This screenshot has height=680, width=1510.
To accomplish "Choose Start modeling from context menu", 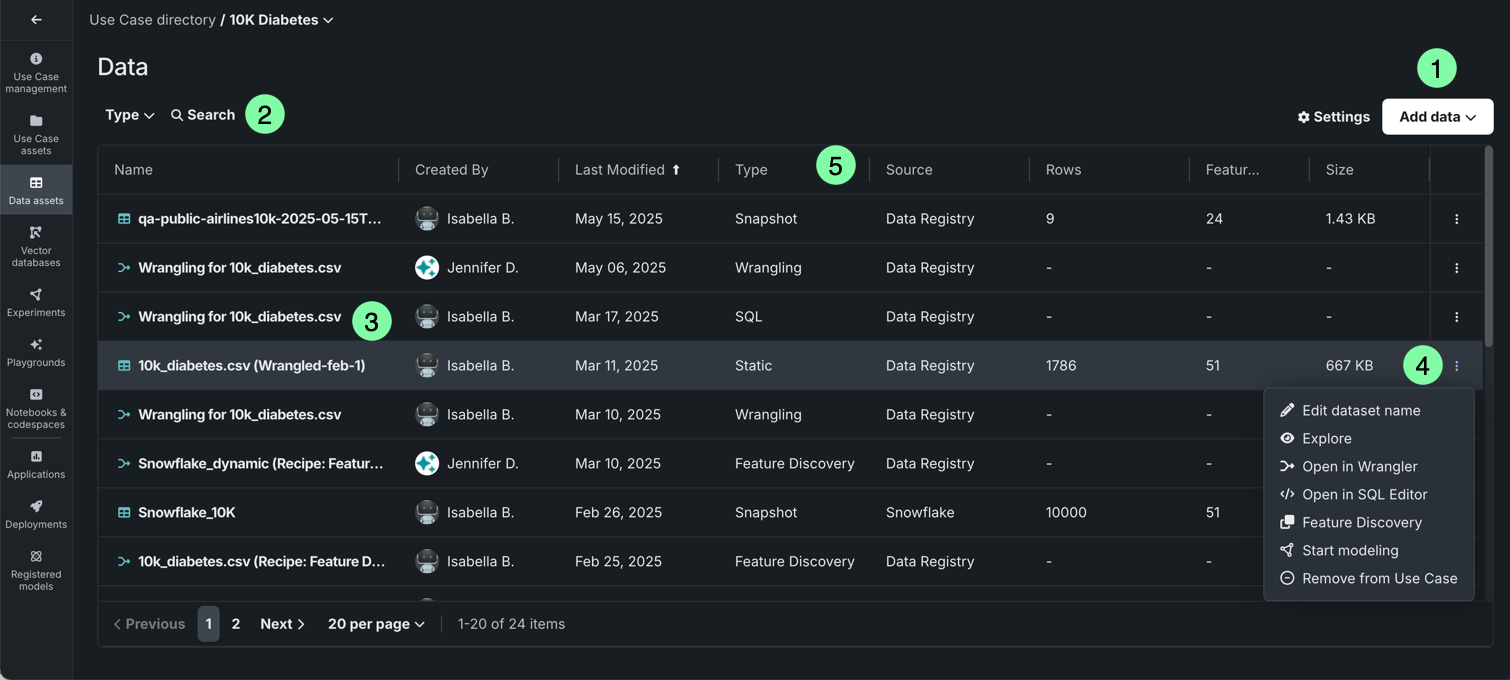I will (x=1350, y=550).
